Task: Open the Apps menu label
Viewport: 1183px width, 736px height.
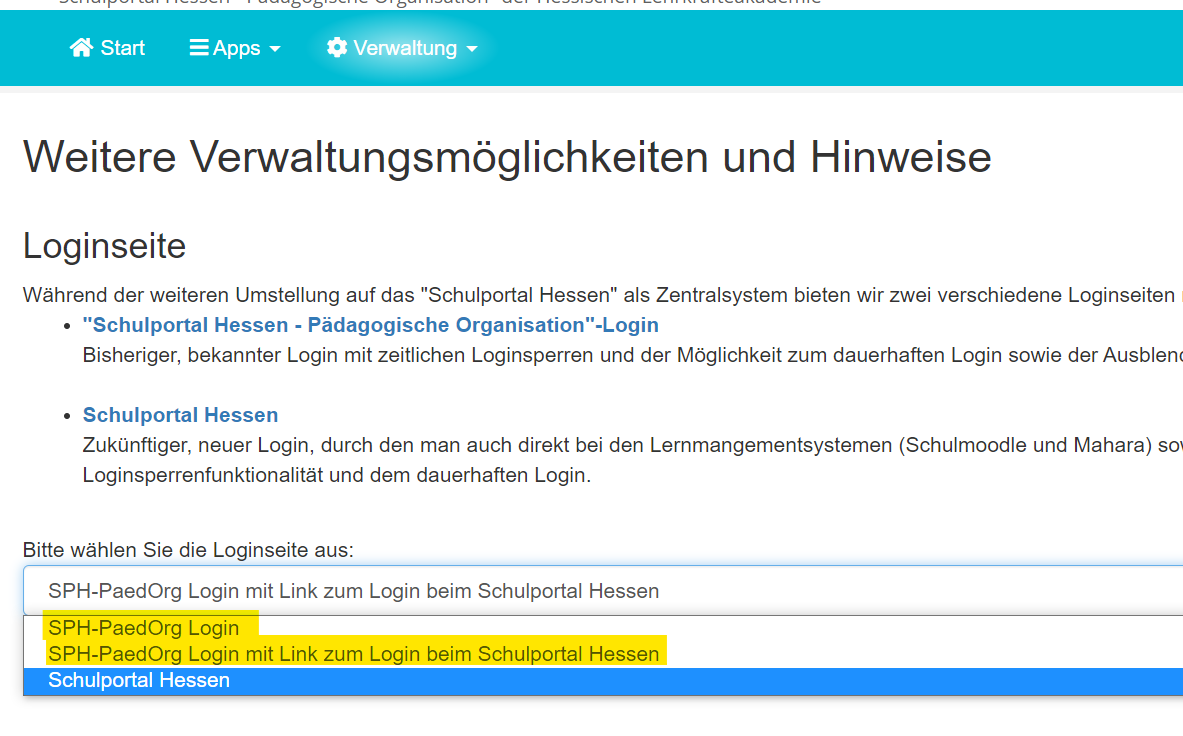Action: tap(236, 48)
